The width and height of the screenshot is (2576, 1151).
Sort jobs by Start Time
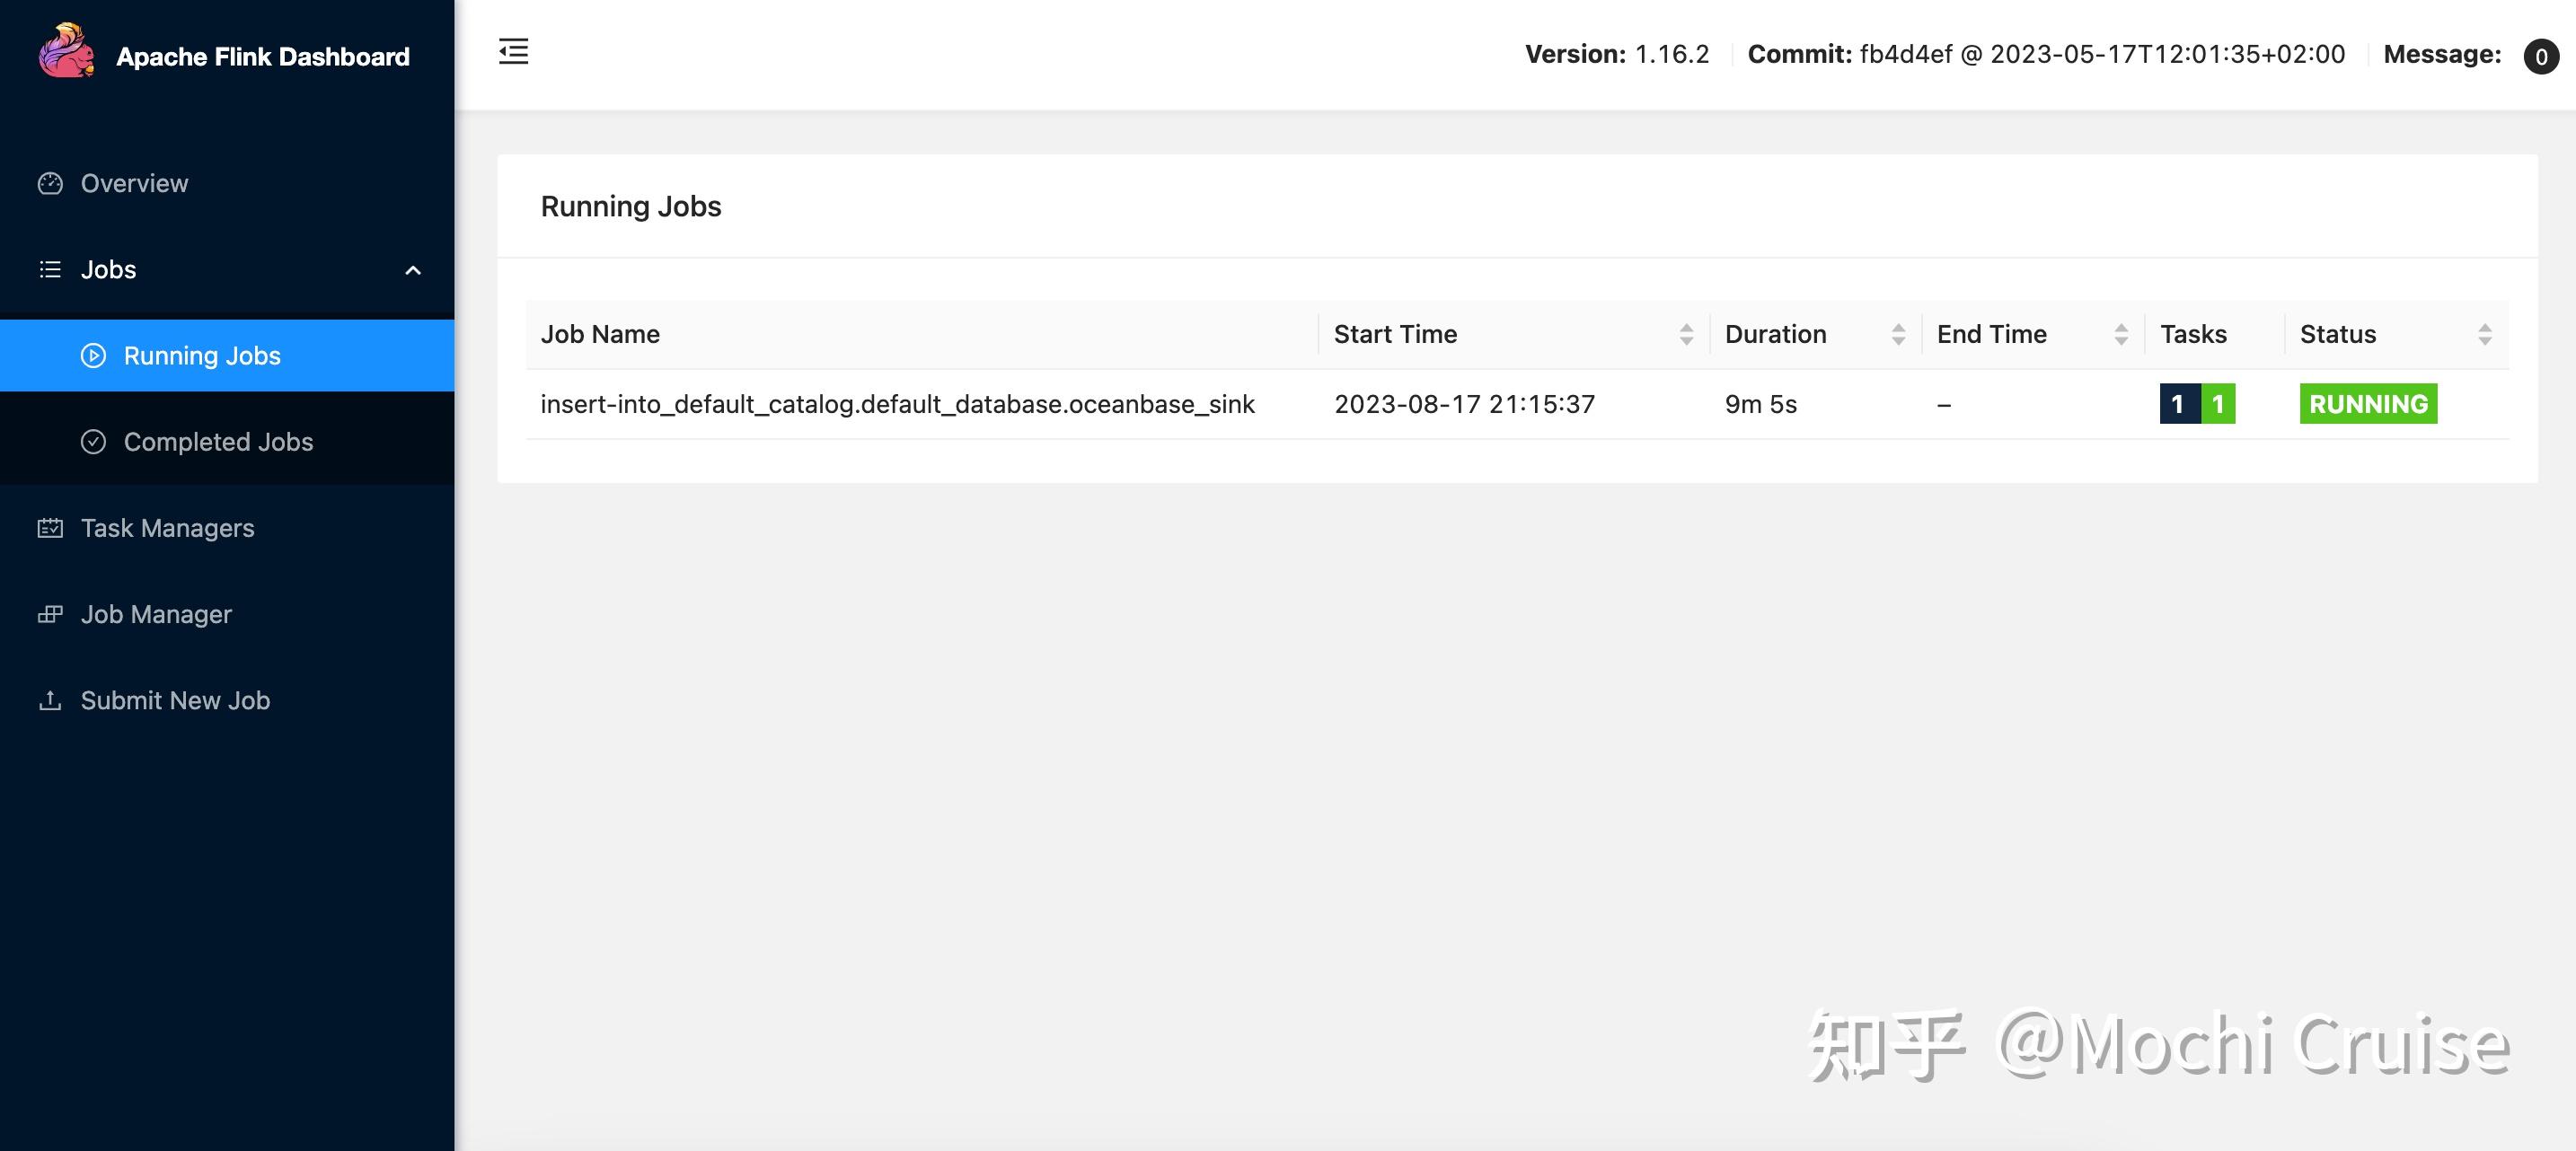coord(1687,334)
